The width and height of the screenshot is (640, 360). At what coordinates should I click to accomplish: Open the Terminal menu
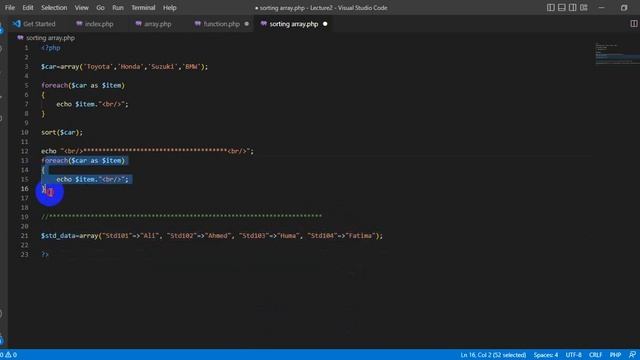[143, 8]
